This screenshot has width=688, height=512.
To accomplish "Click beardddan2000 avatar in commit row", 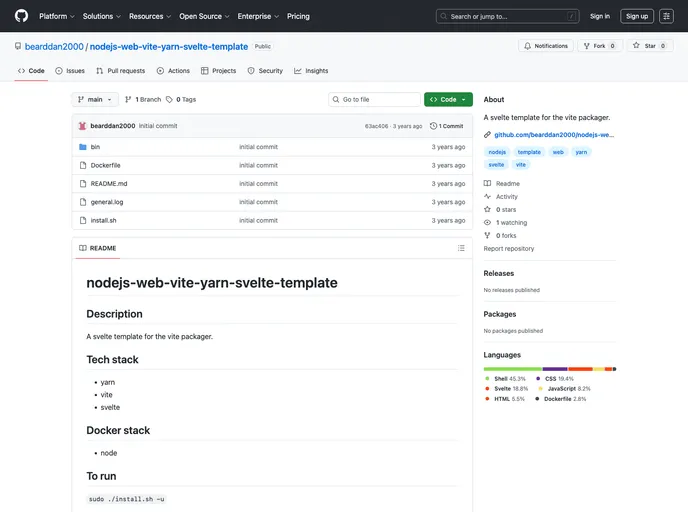I will 82,126.
